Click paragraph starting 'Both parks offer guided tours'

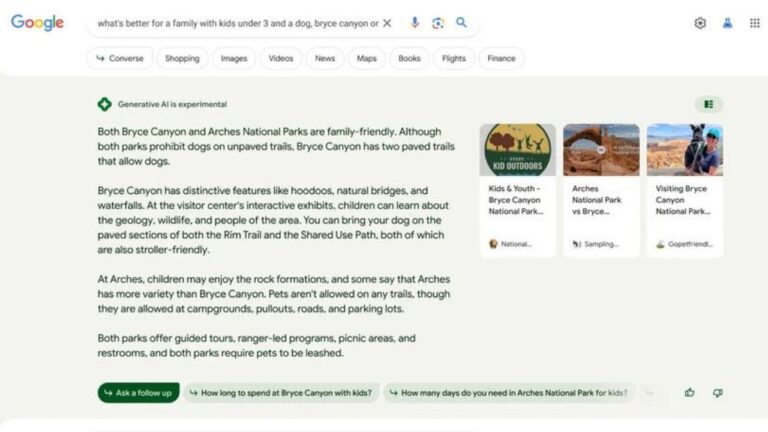[x=257, y=345]
